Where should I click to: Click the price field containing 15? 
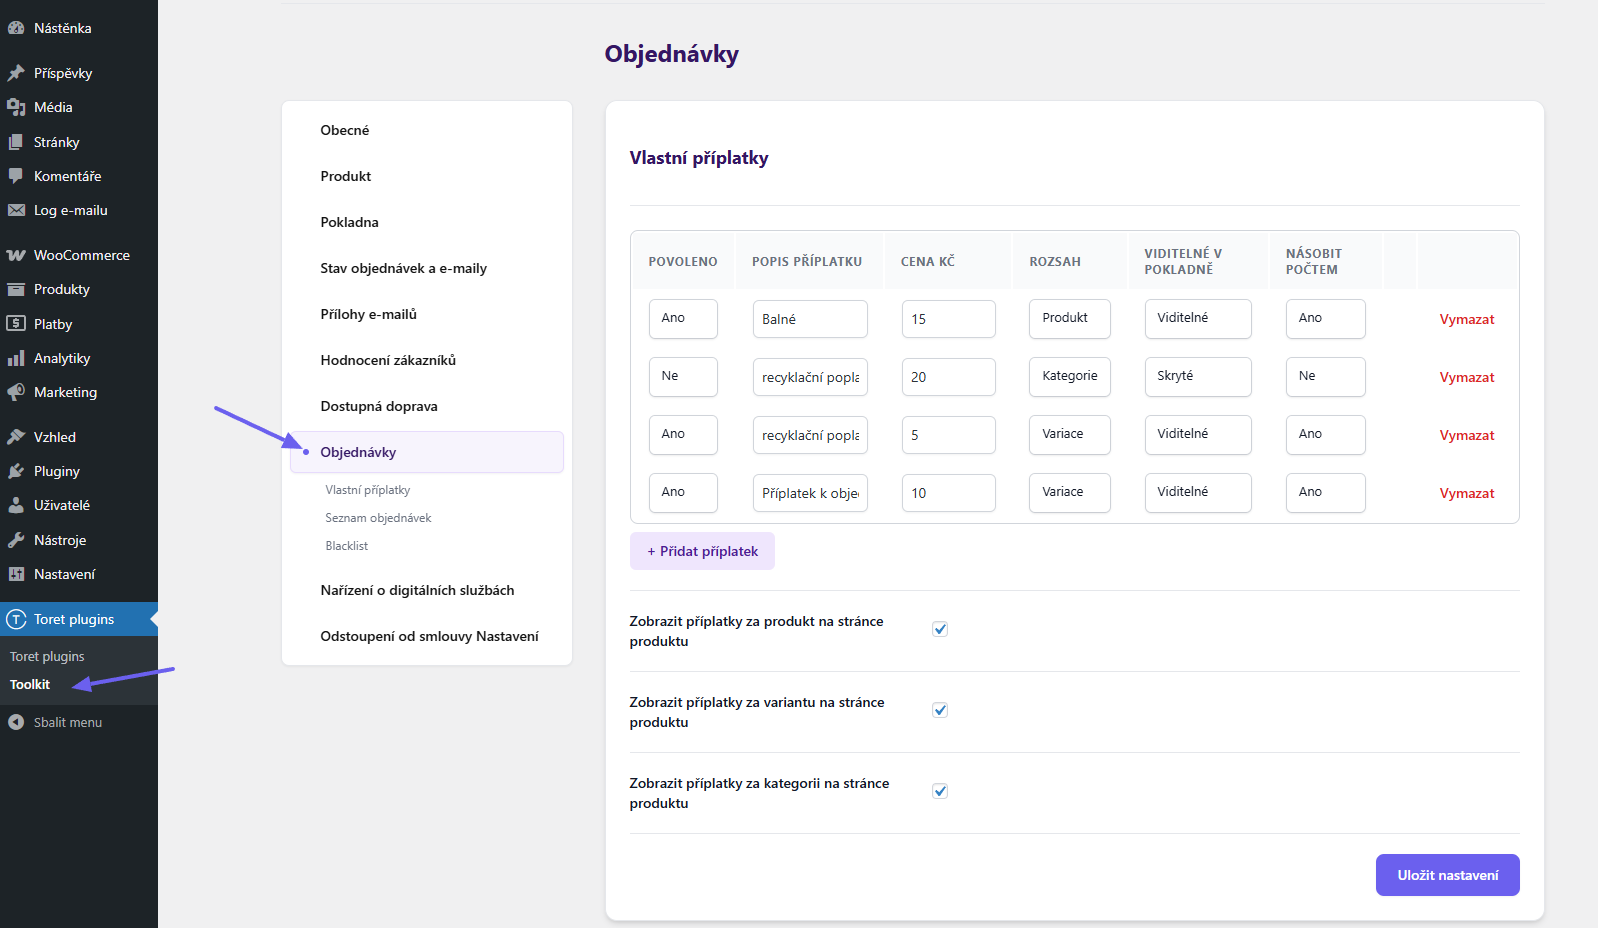pyautogui.click(x=949, y=319)
